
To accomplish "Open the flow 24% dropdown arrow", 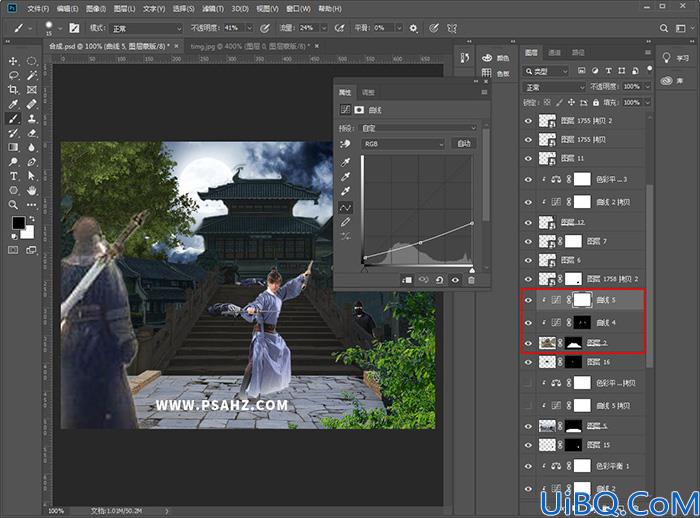I will pos(324,28).
